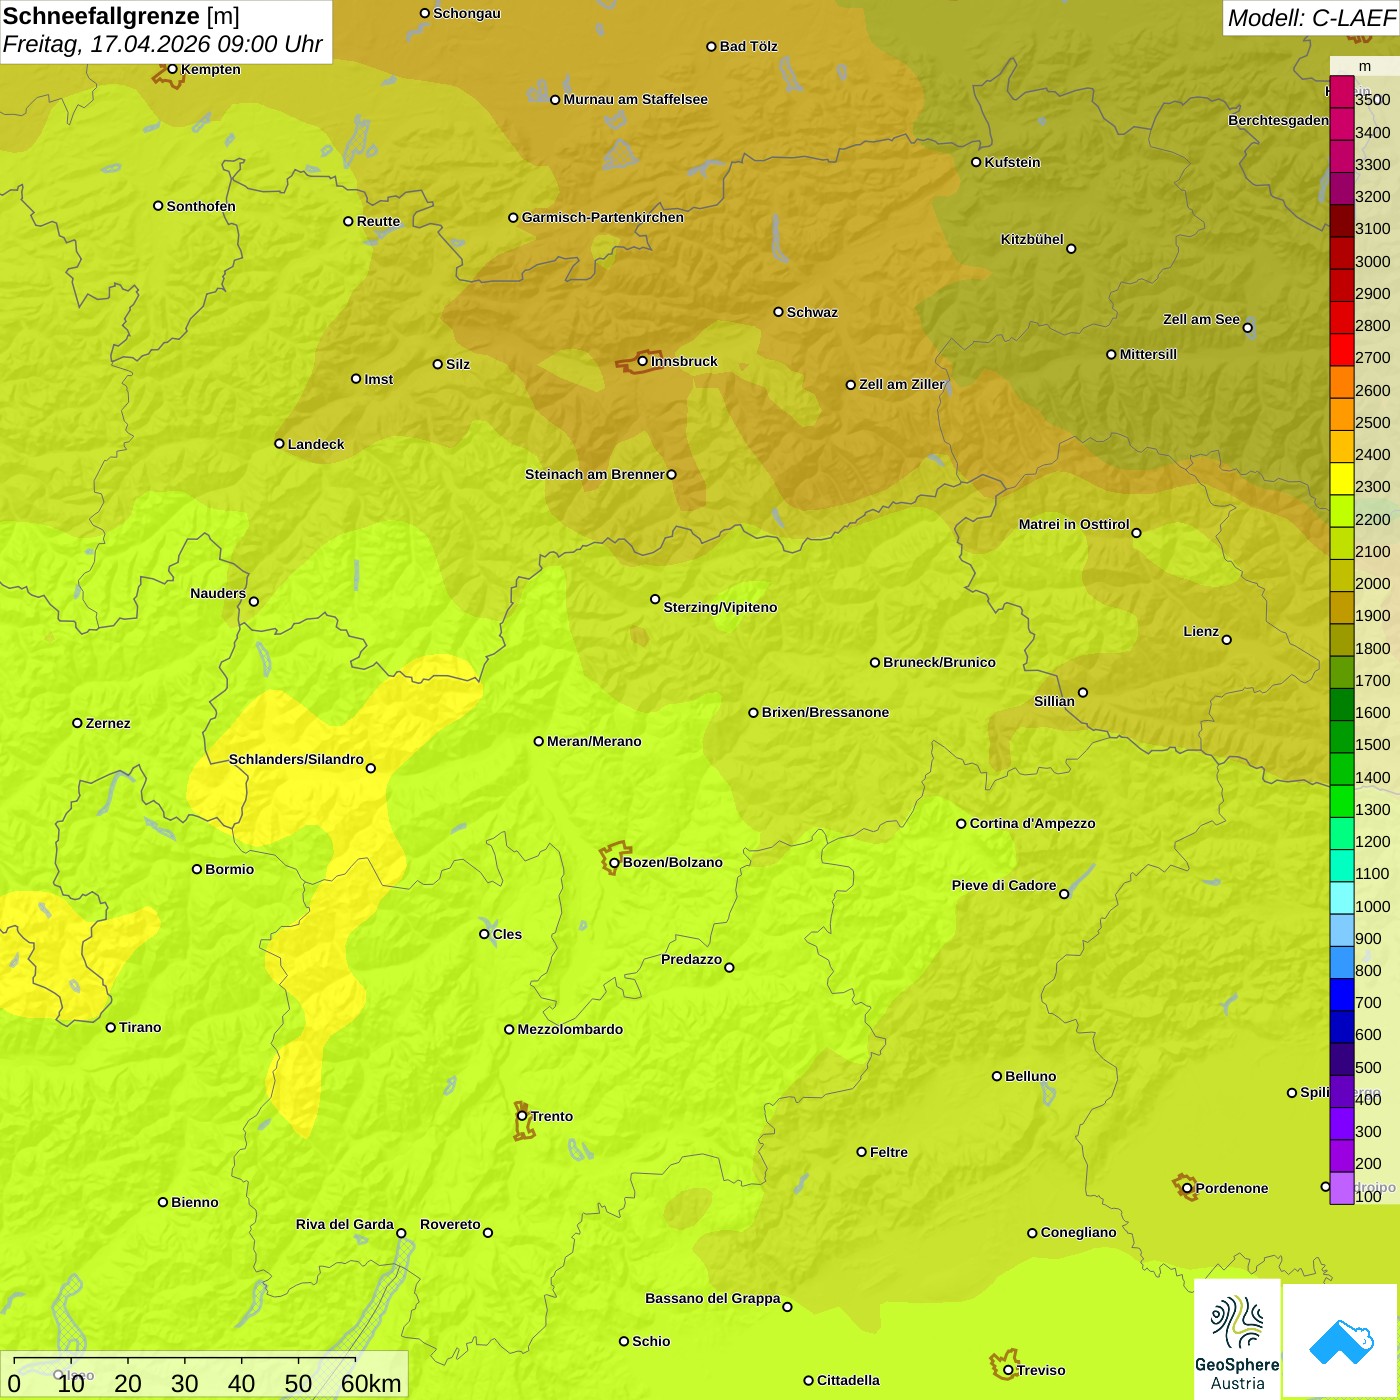Click the Sonthofen label
Image resolution: width=1400 pixels, height=1400 pixels.
(201, 206)
